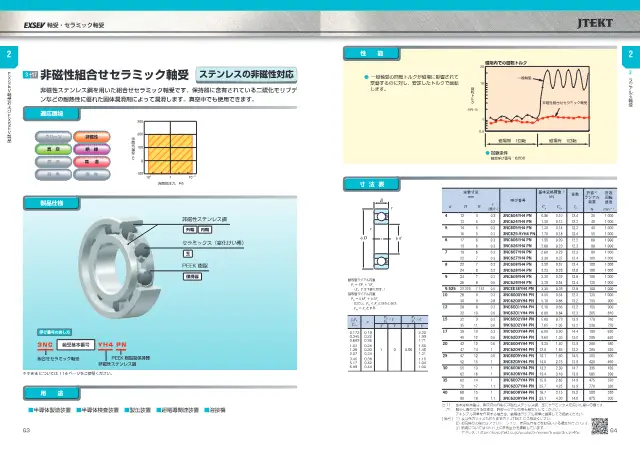This screenshot has height=452, width=640.
Task: Click the セラミックス（窒化けい素）label
Action: point(213,243)
